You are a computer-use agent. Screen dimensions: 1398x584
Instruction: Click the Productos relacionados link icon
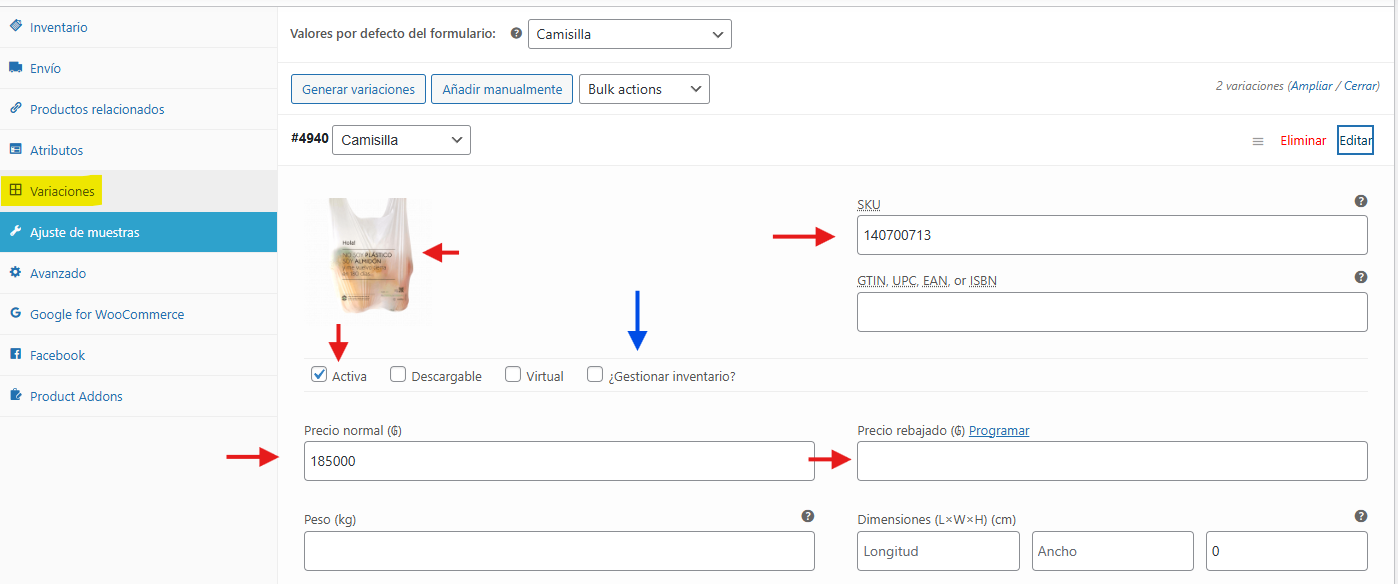coord(15,109)
